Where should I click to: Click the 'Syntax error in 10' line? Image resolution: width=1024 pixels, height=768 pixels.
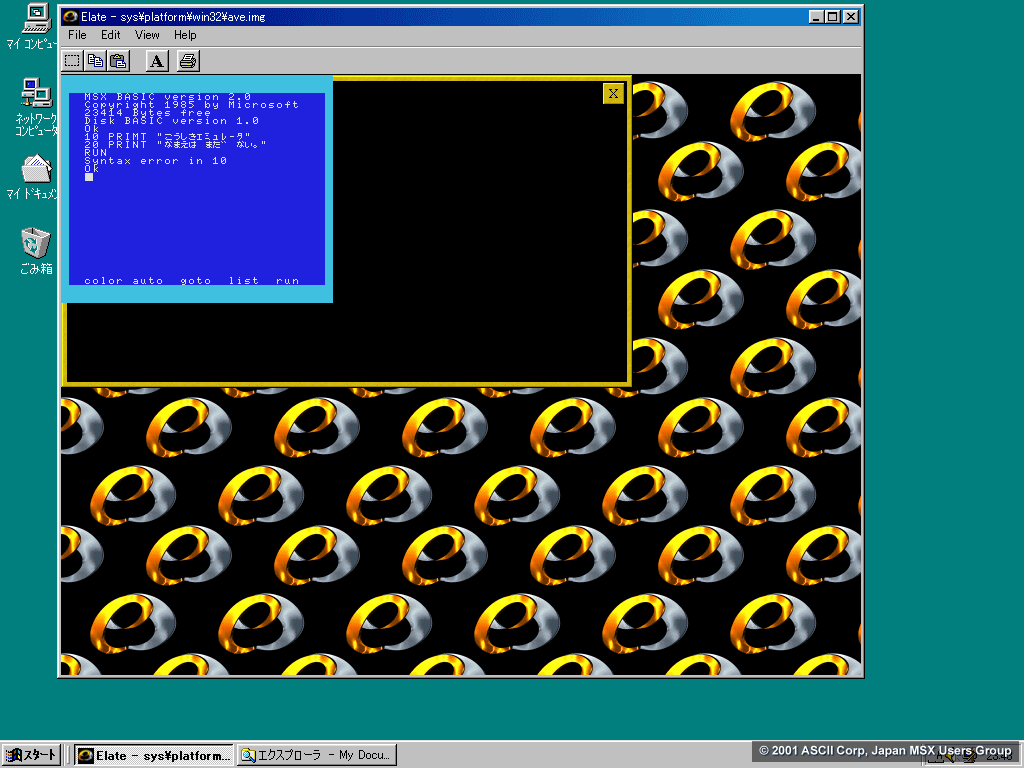(x=155, y=161)
